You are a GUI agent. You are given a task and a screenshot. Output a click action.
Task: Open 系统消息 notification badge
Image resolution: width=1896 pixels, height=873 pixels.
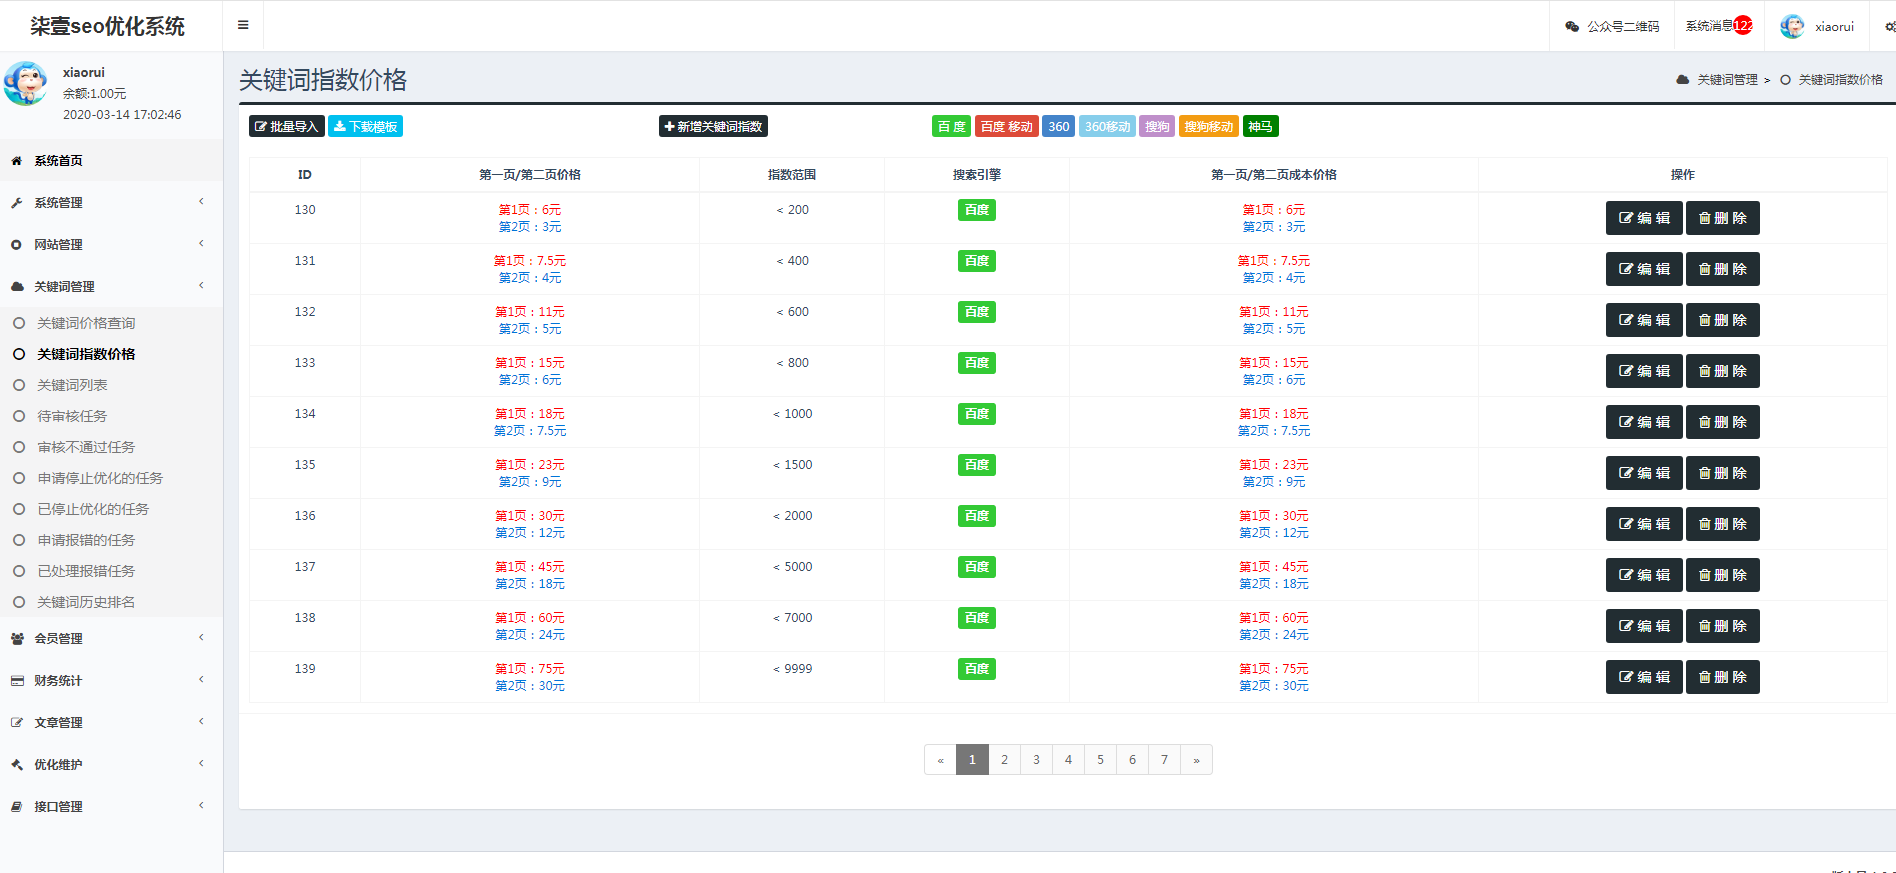1742,26
